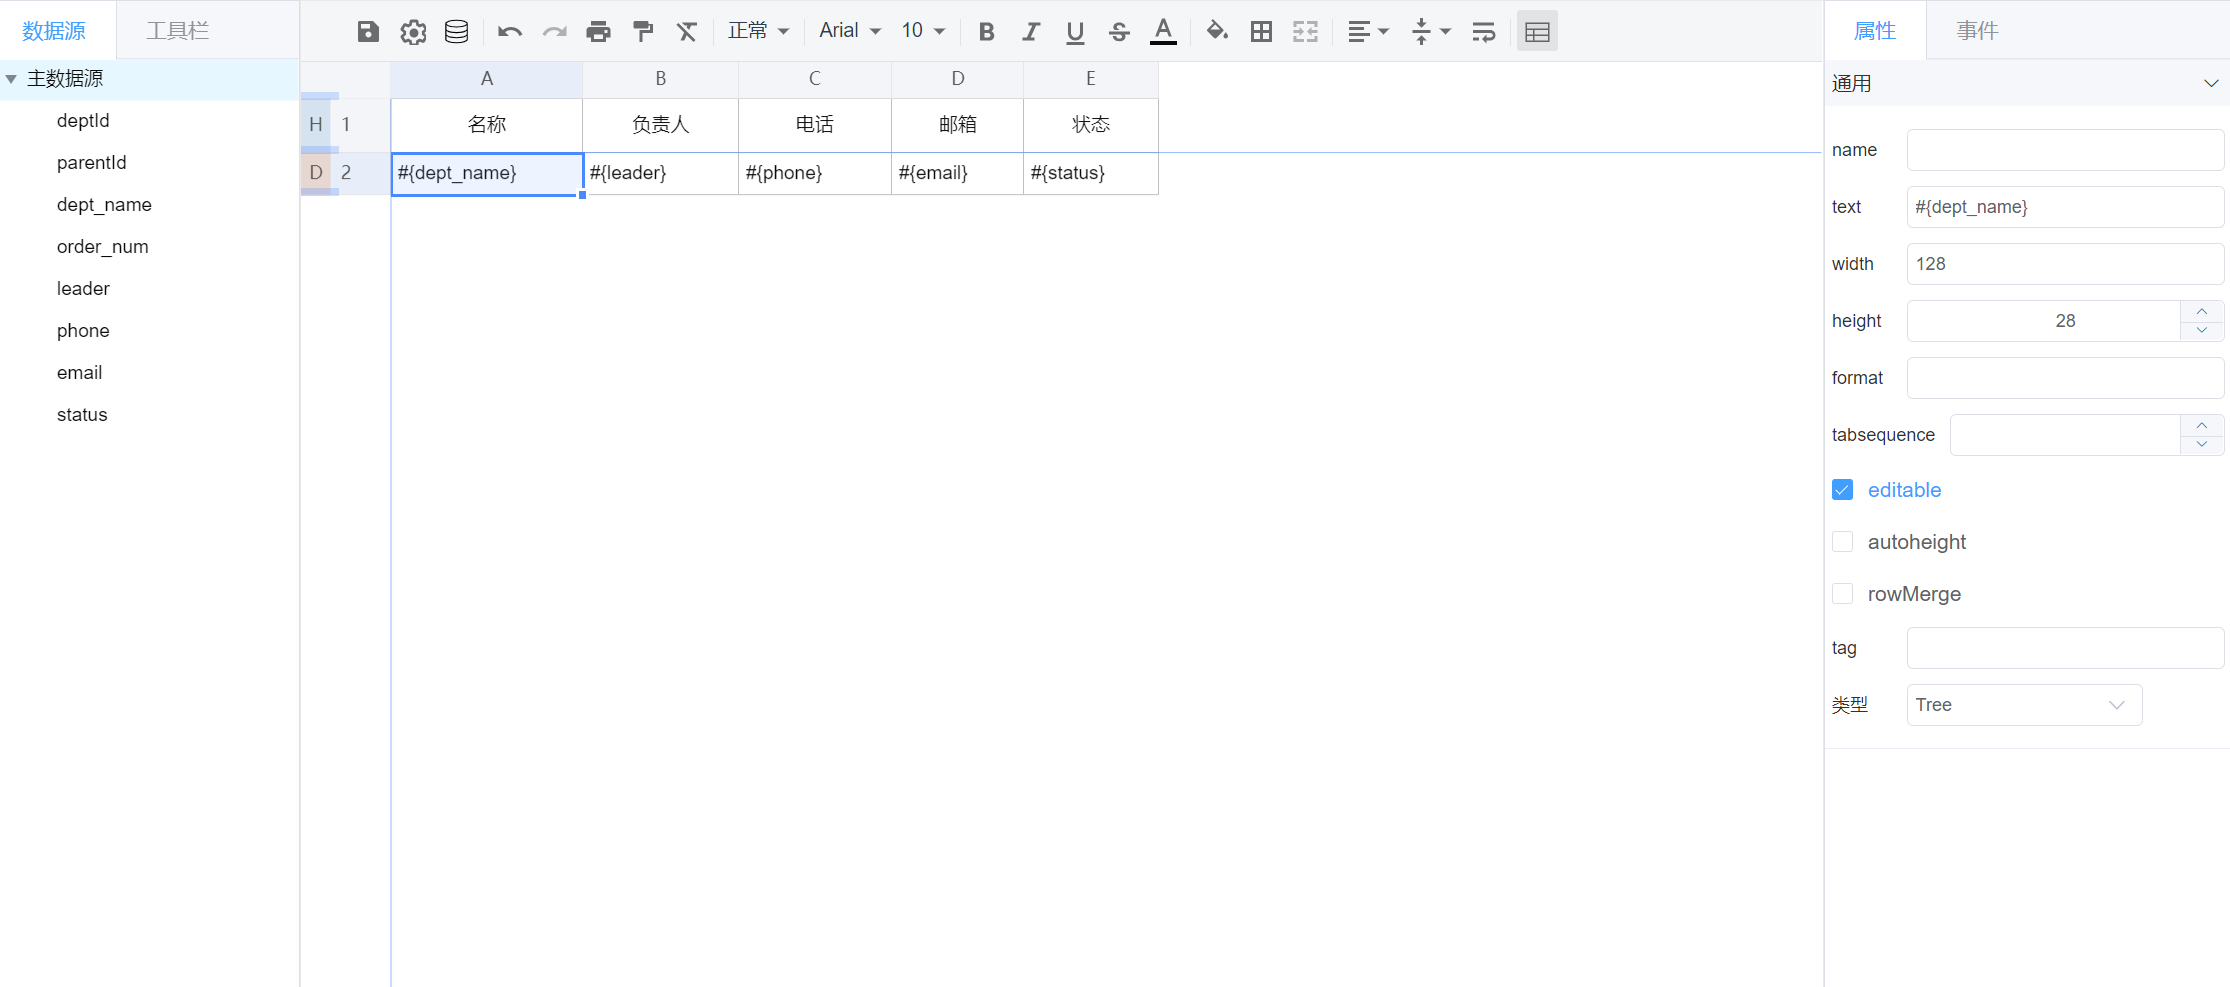2230x987 pixels.
Task: Switch to the 数据源 tab
Action: coord(54,31)
